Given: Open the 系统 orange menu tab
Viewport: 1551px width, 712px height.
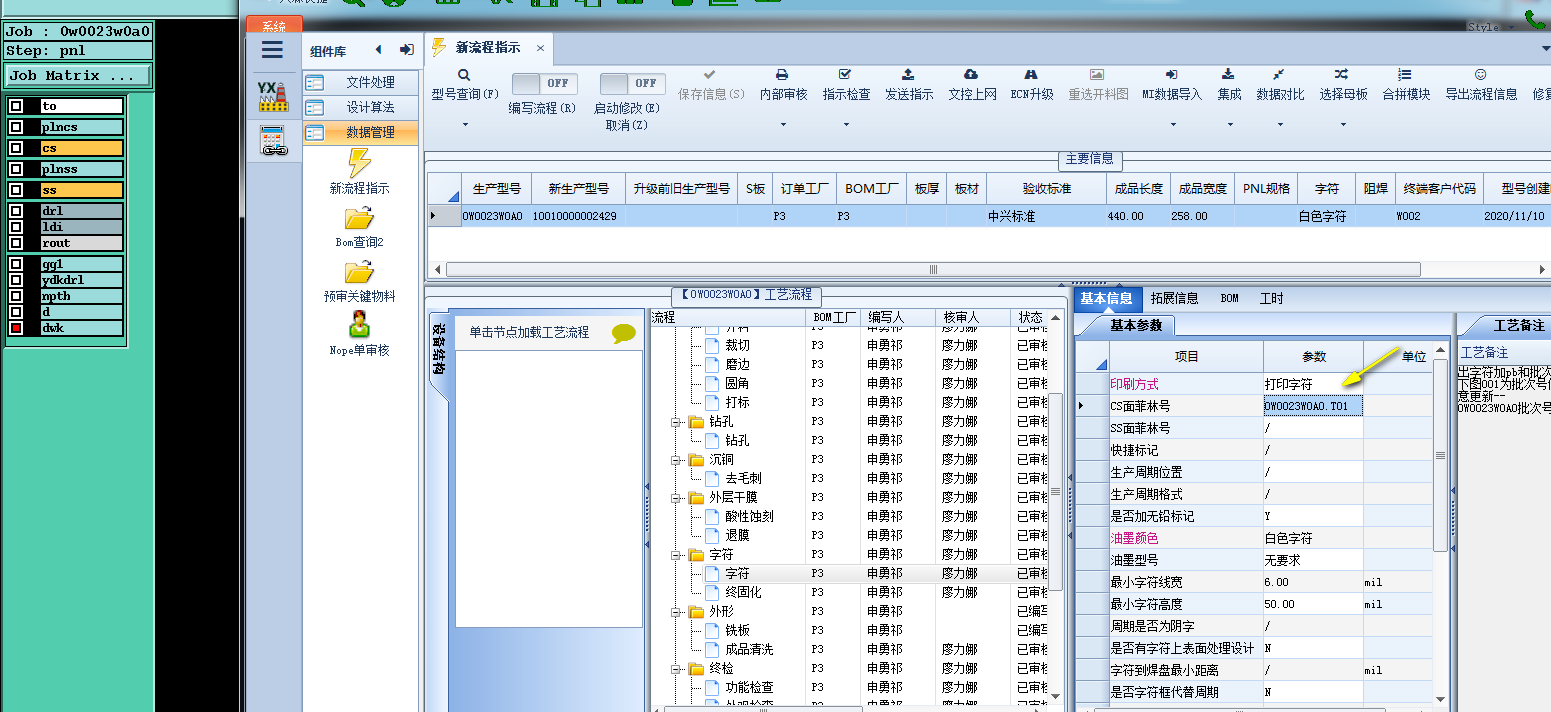Looking at the screenshot, I should [273, 26].
